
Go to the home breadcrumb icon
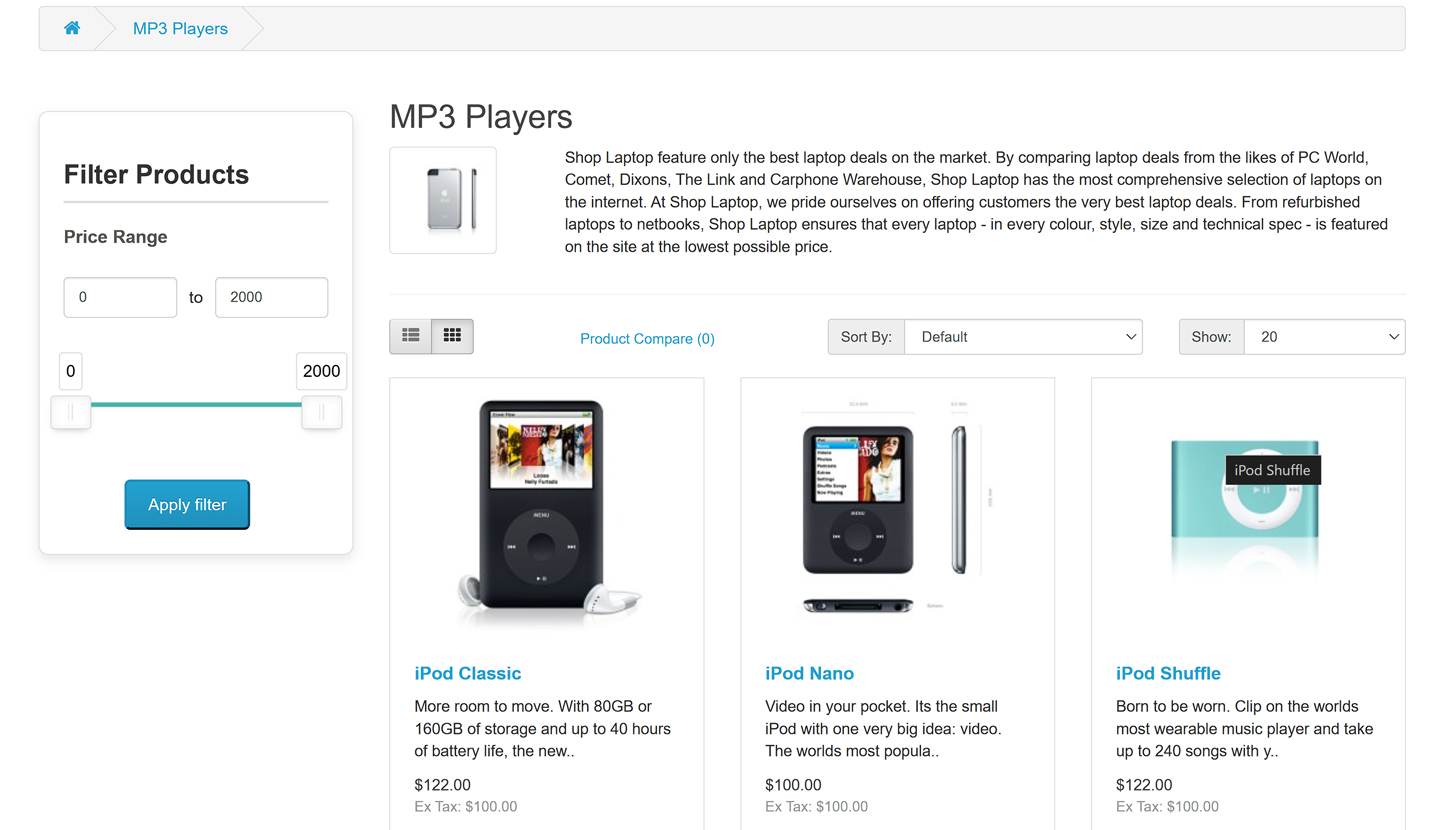(x=72, y=28)
